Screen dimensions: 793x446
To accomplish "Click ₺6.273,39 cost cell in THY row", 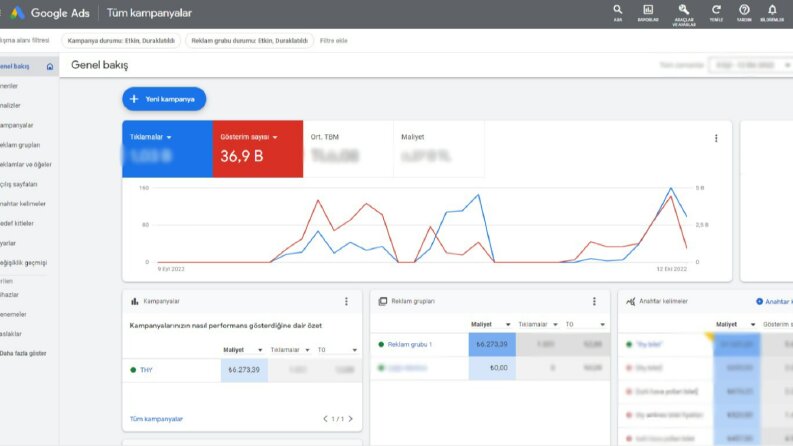I will (244, 370).
